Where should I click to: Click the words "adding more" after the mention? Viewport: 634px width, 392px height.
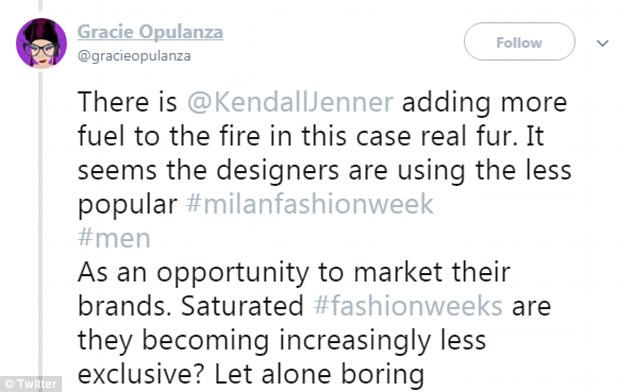point(484,102)
